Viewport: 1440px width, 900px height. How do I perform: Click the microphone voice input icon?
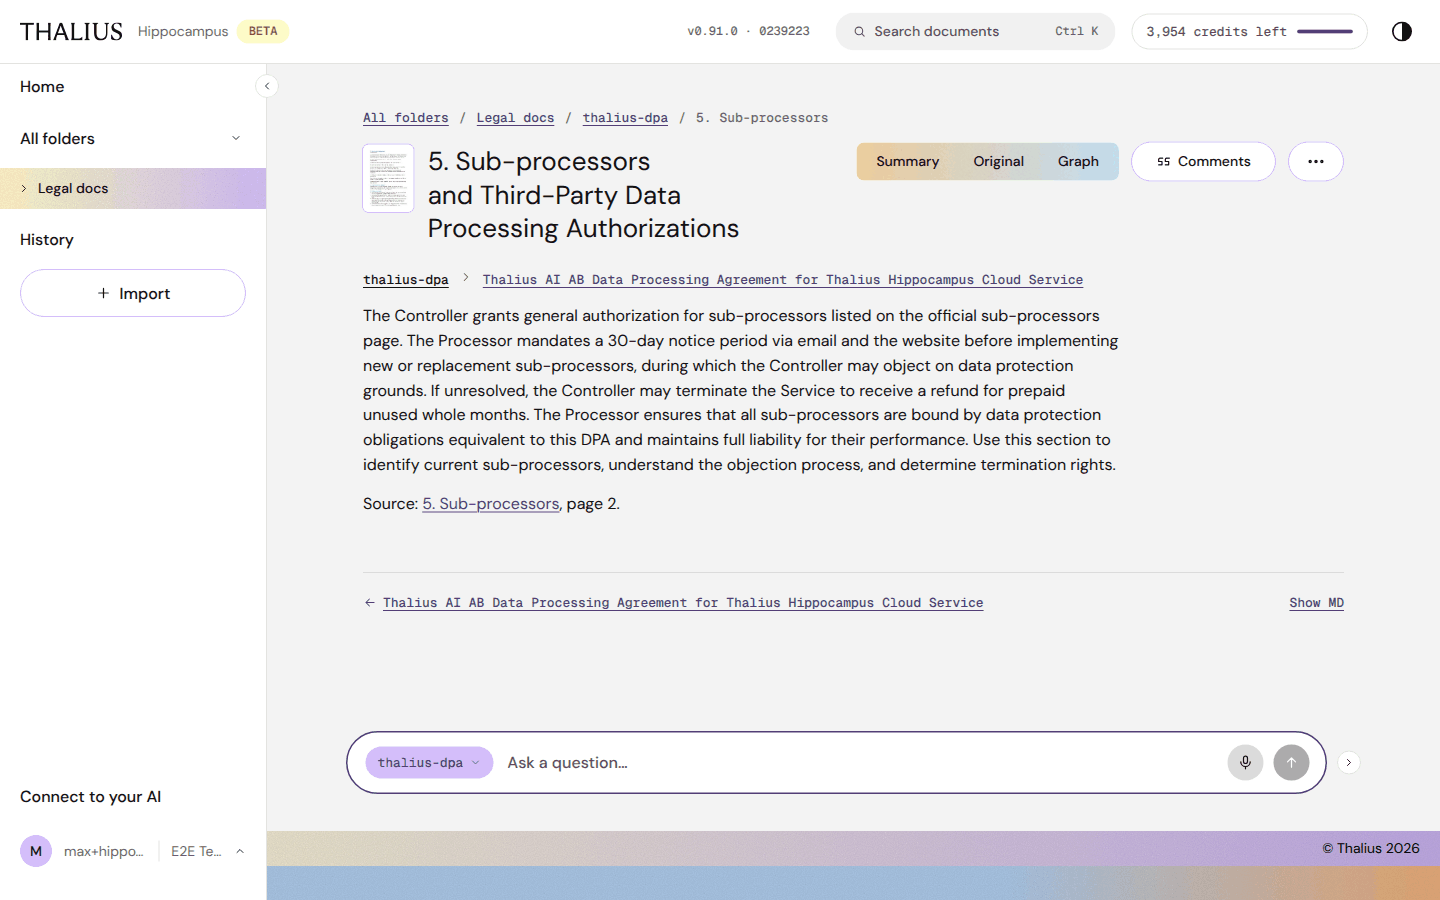click(1245, 762)
